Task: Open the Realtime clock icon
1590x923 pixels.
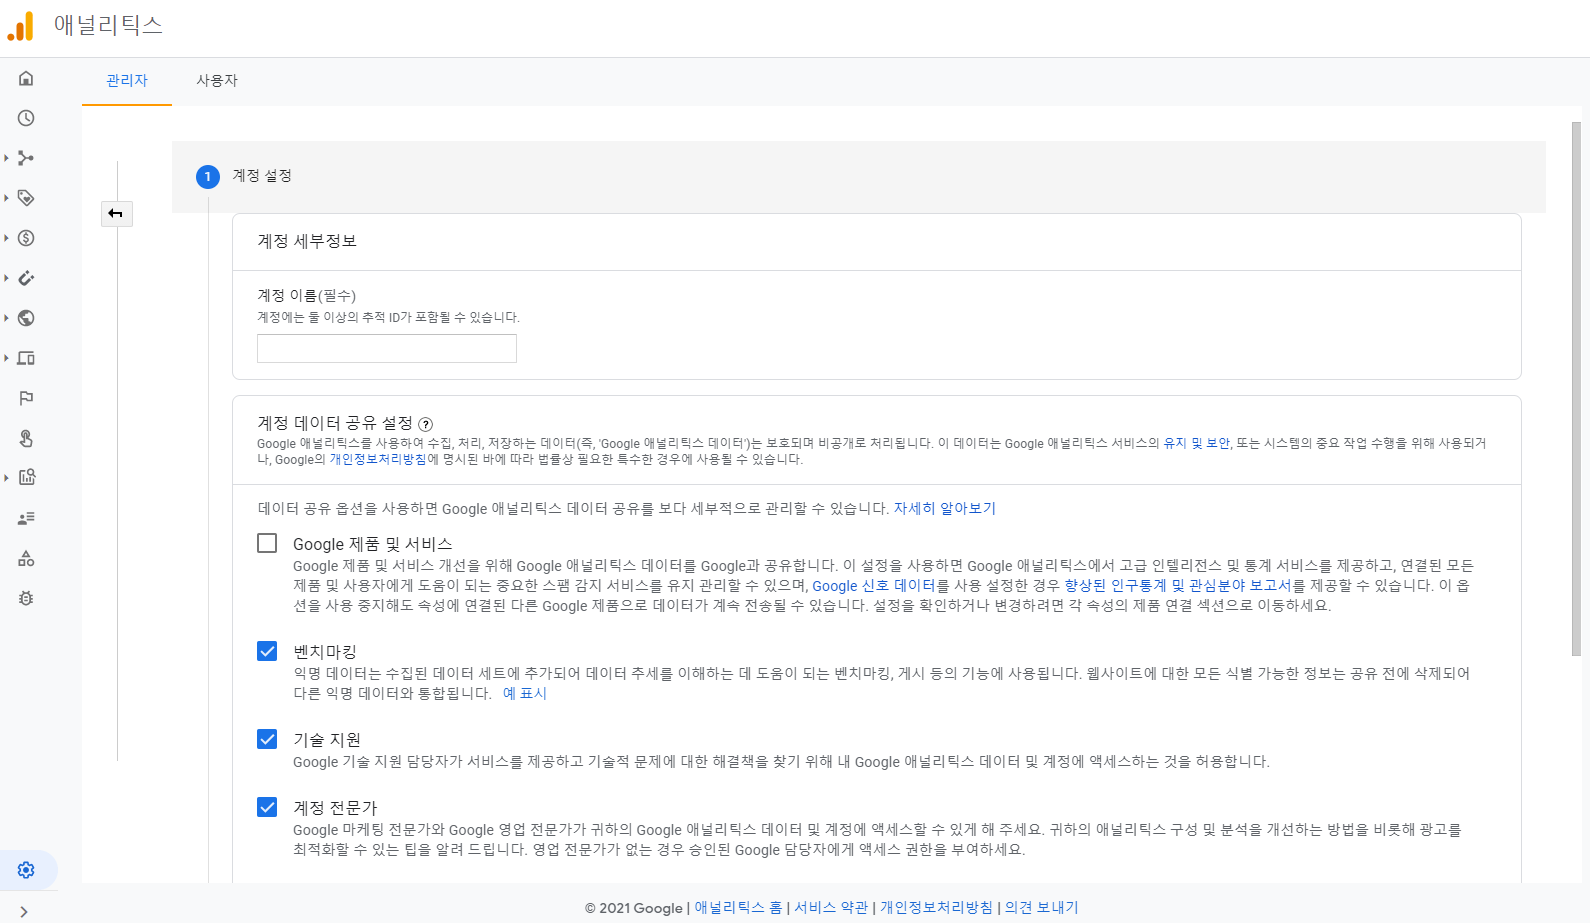Action: pos(26,118)
